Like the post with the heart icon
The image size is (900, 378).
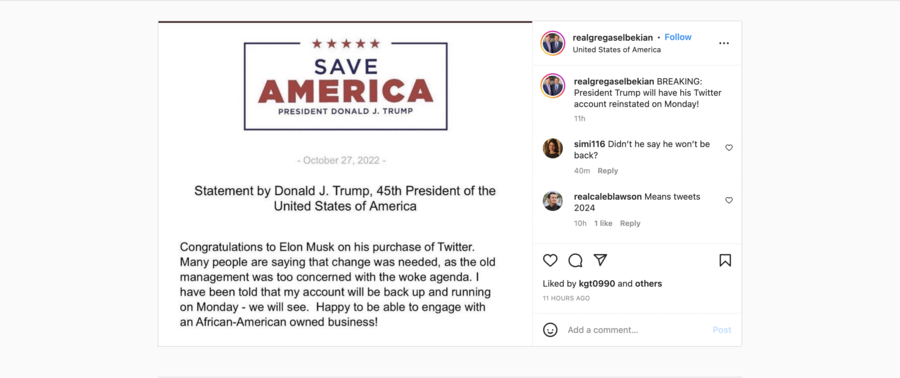(x=550, y=260)
